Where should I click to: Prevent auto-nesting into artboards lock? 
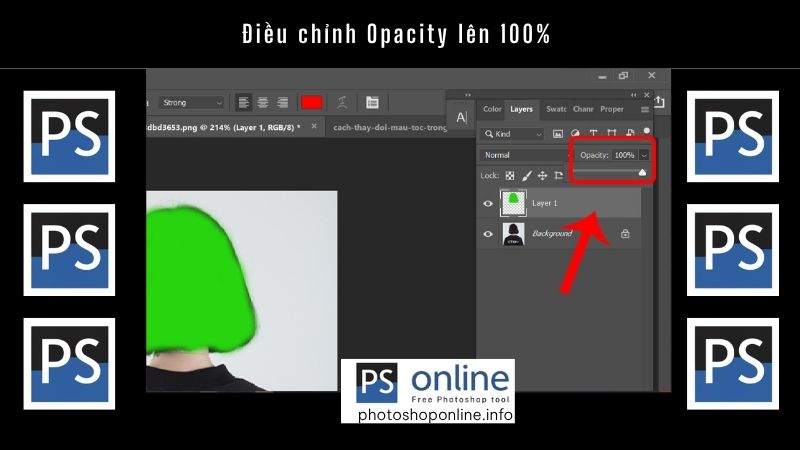(x=559, y=176)
